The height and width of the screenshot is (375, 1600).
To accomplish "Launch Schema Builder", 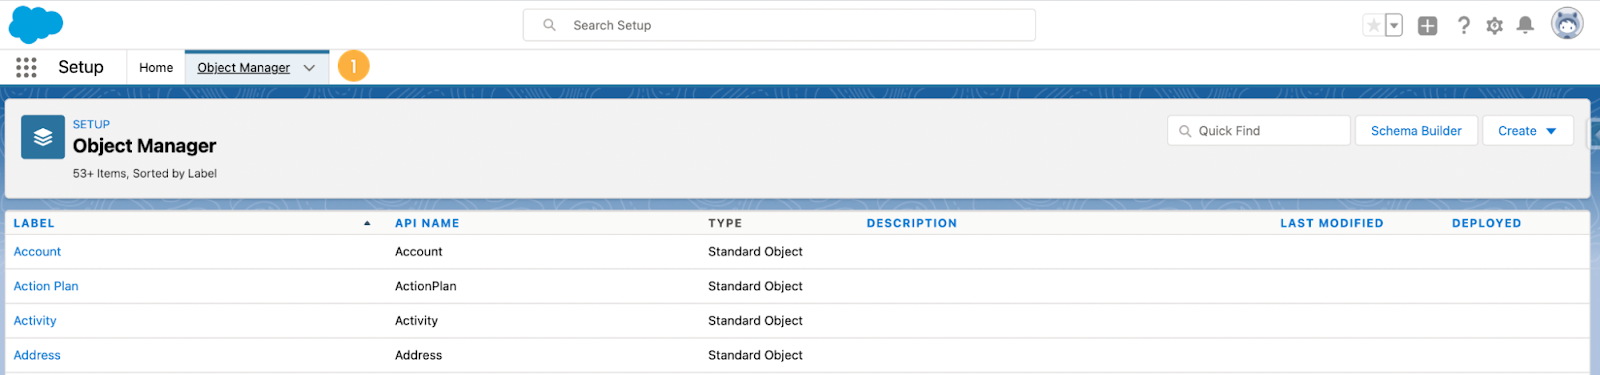I will click(1416, 131).
